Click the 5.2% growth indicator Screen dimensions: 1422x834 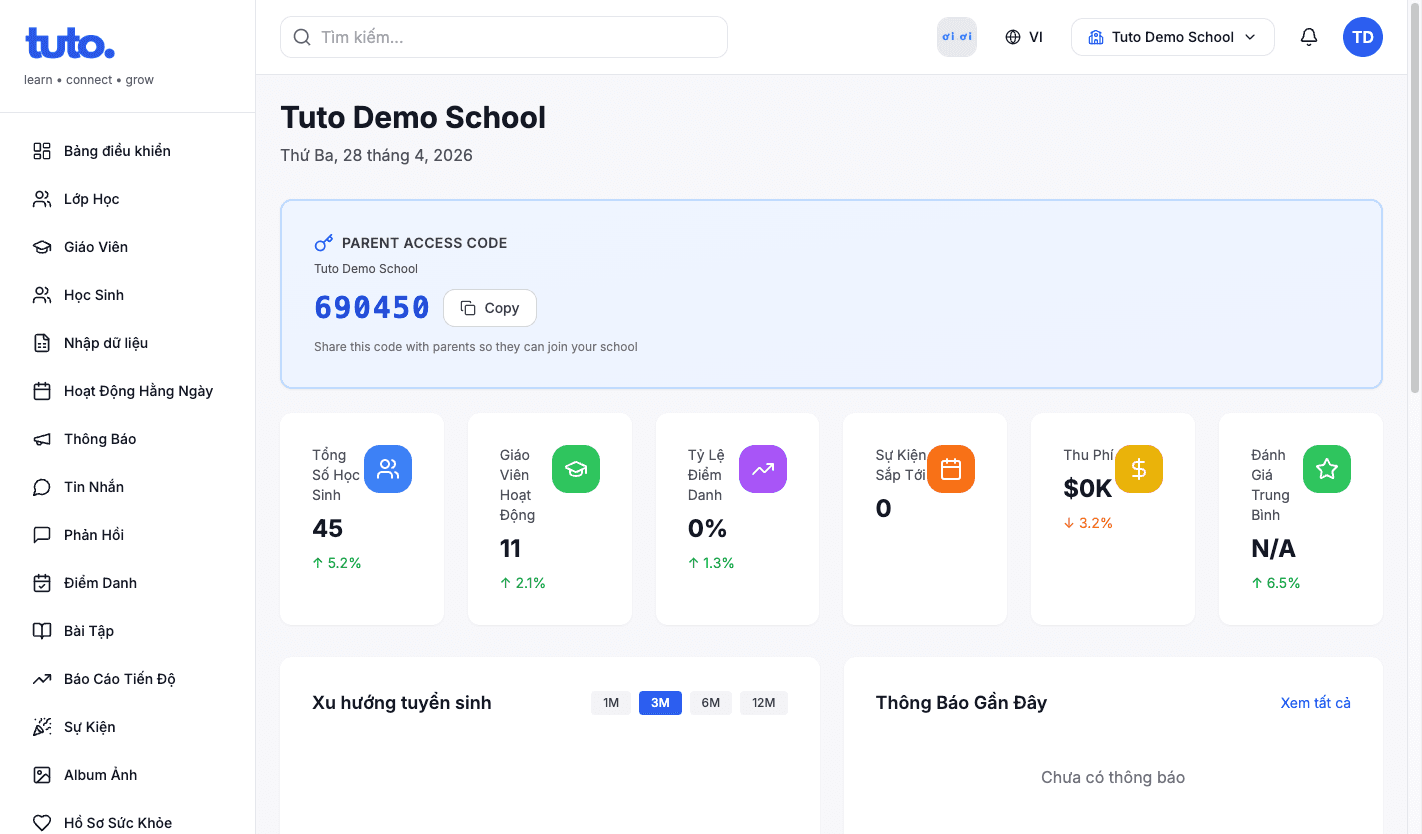click(x=337, y=563)
